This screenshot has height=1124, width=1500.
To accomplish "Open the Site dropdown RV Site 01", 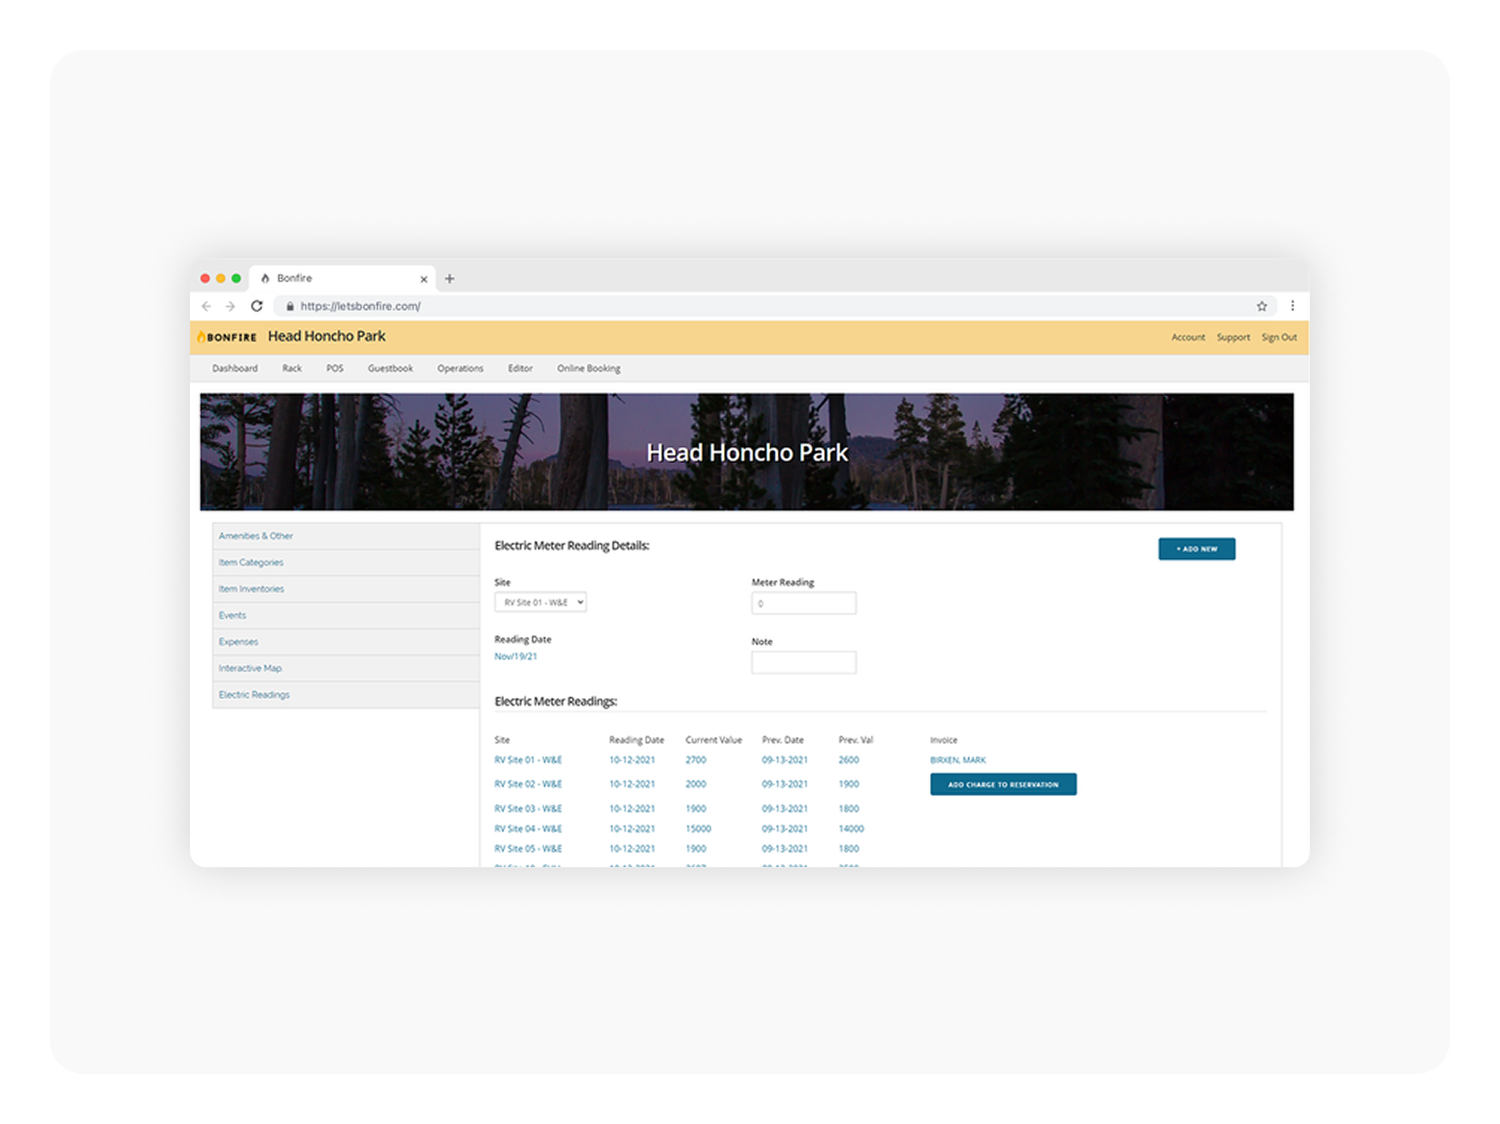I will tap(540, 603).
